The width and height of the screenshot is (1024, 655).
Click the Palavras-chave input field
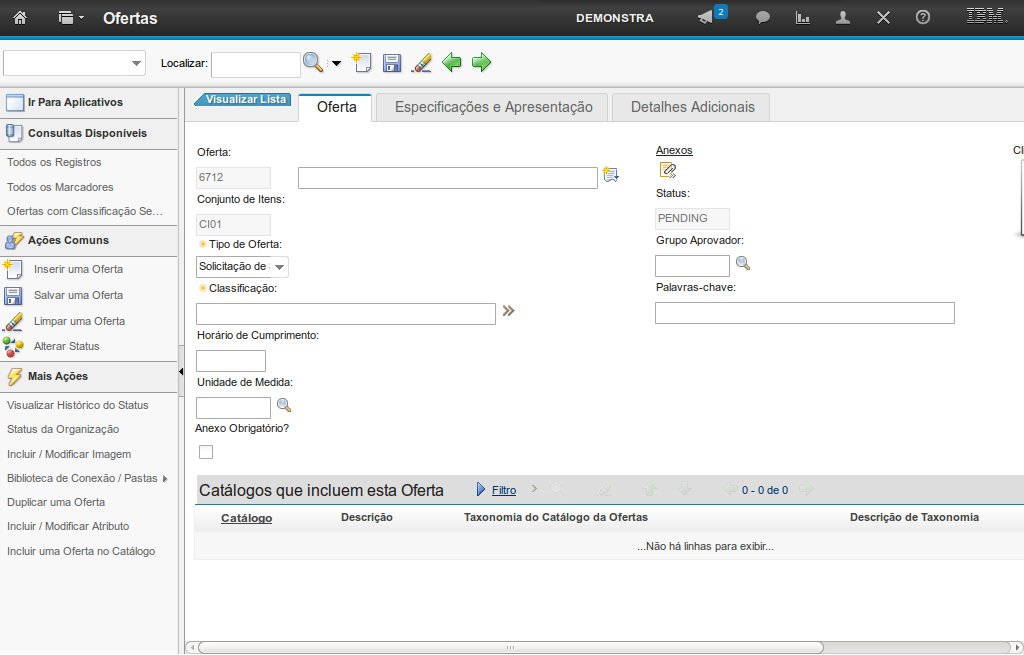pos(804,313)
